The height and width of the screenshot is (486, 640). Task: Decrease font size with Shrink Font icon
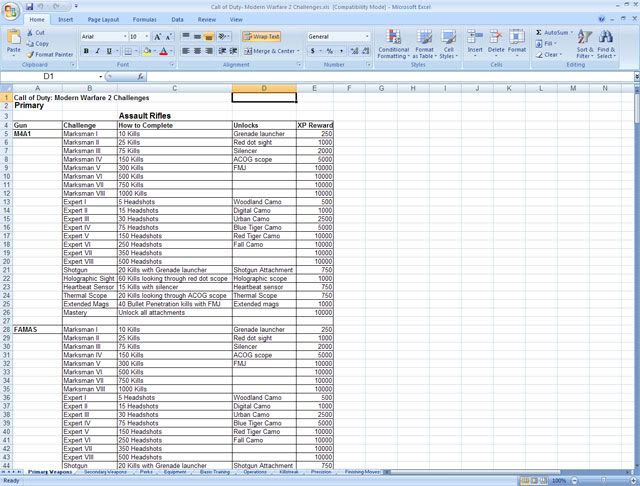169,37
